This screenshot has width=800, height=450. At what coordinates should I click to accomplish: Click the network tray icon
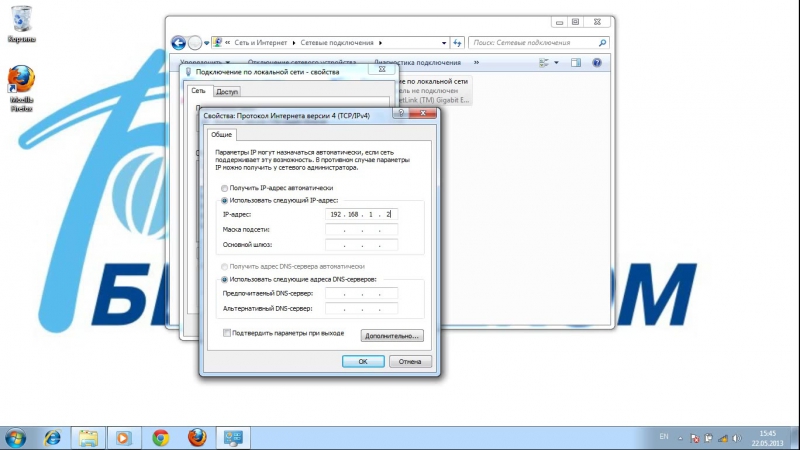coord(723,438)
